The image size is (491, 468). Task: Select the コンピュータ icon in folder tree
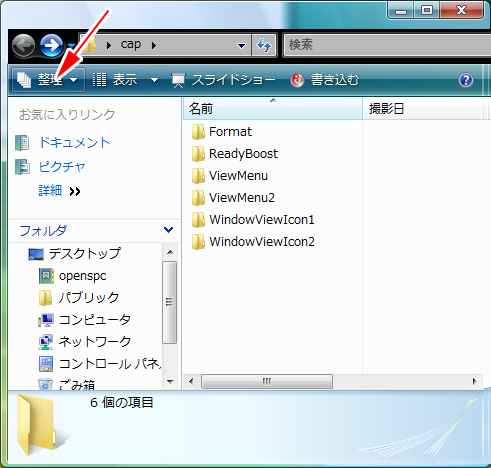pyautogui.click(x=46, y=320)
